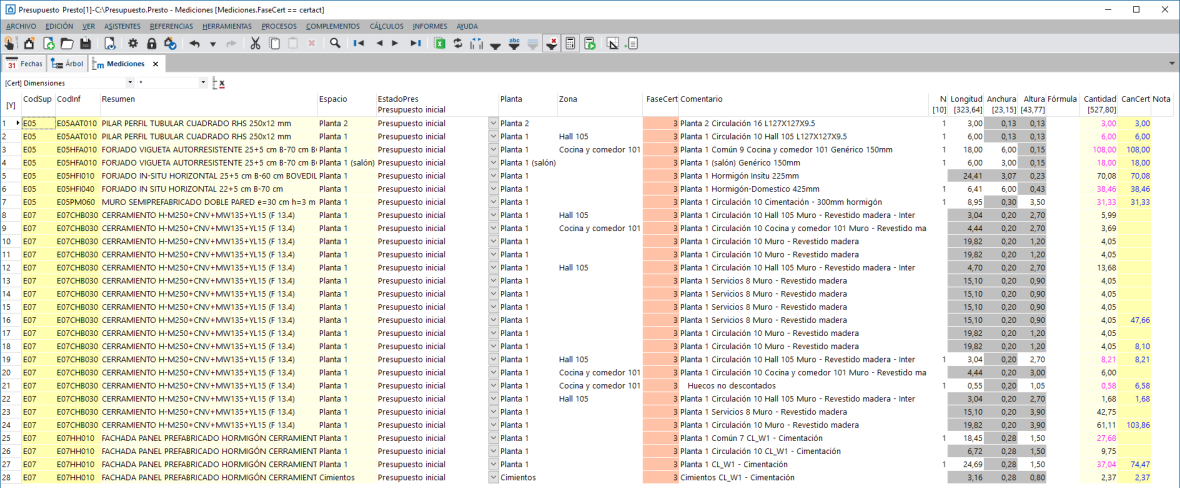Screen dimensions: 1180x488
Task: Select row number 7 header
Action: 11,202
